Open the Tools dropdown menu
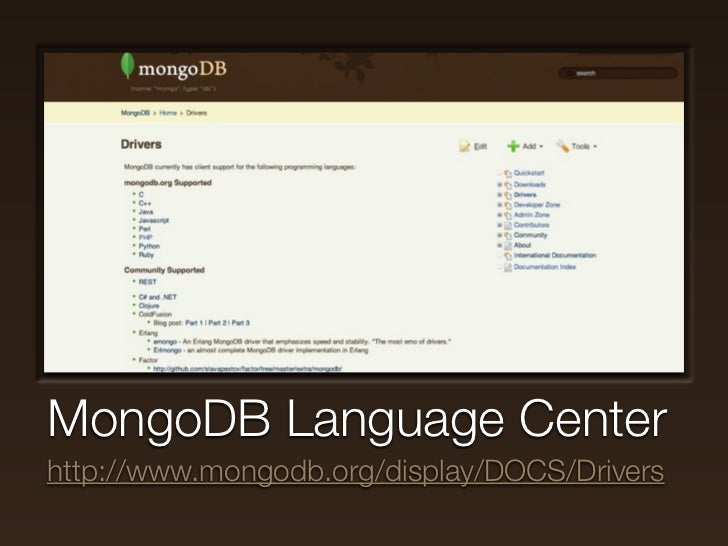 click(577, 146)
